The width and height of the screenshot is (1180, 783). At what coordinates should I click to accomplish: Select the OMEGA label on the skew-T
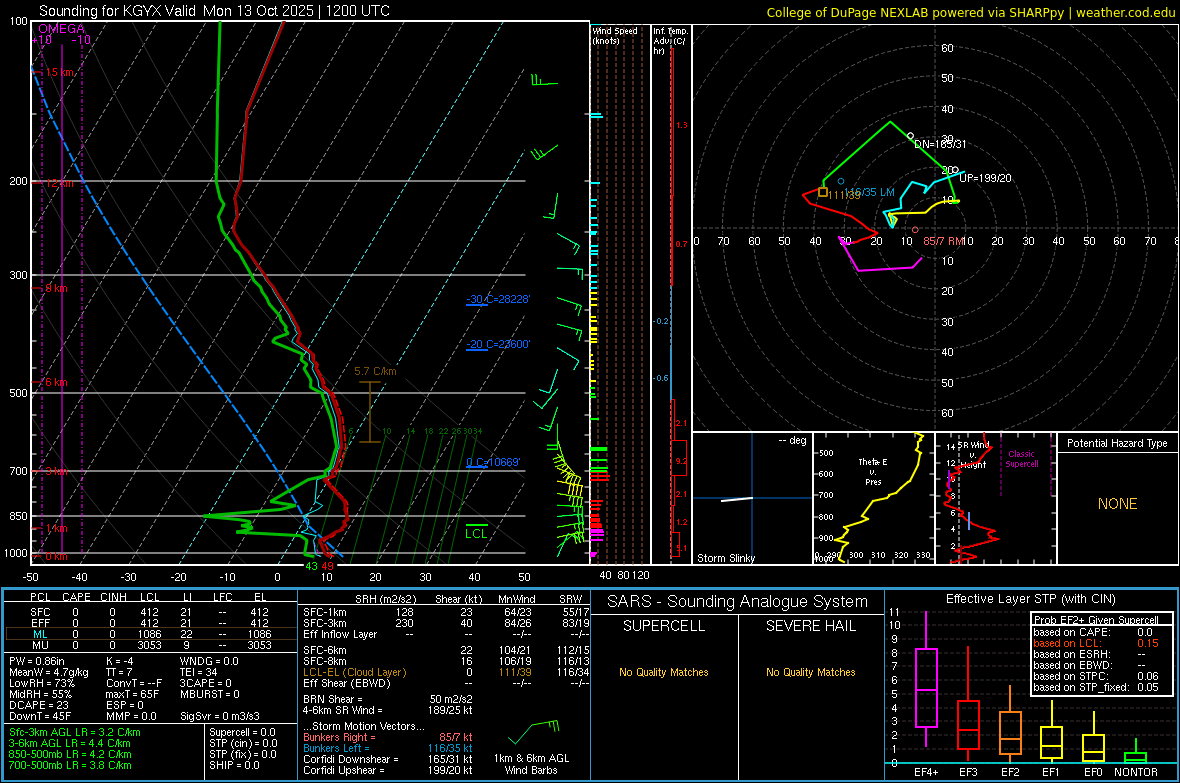(x=62, y=29)
